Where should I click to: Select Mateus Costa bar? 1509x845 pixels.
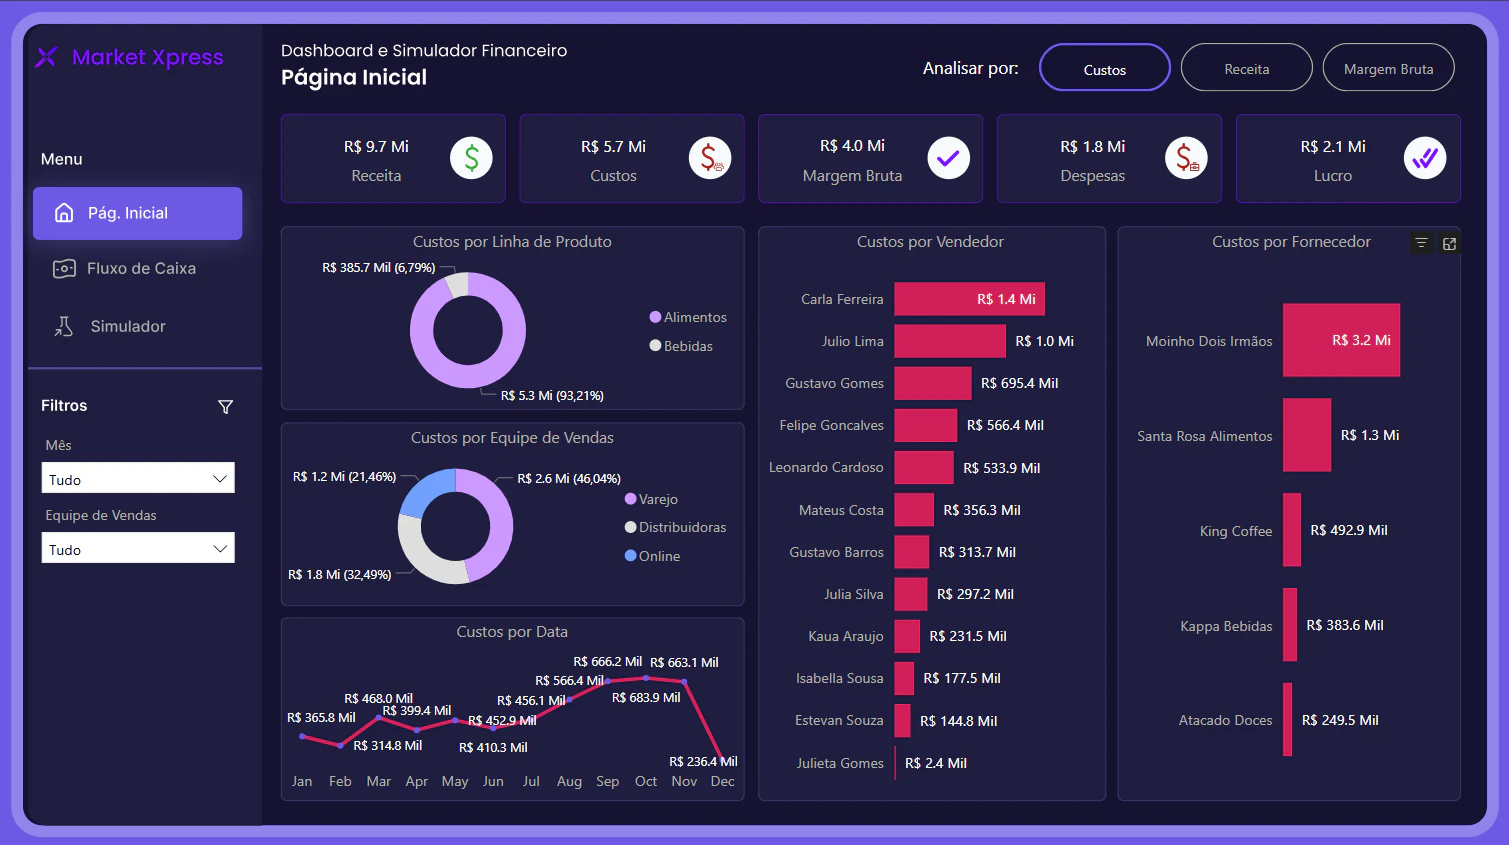click(914, 510)
